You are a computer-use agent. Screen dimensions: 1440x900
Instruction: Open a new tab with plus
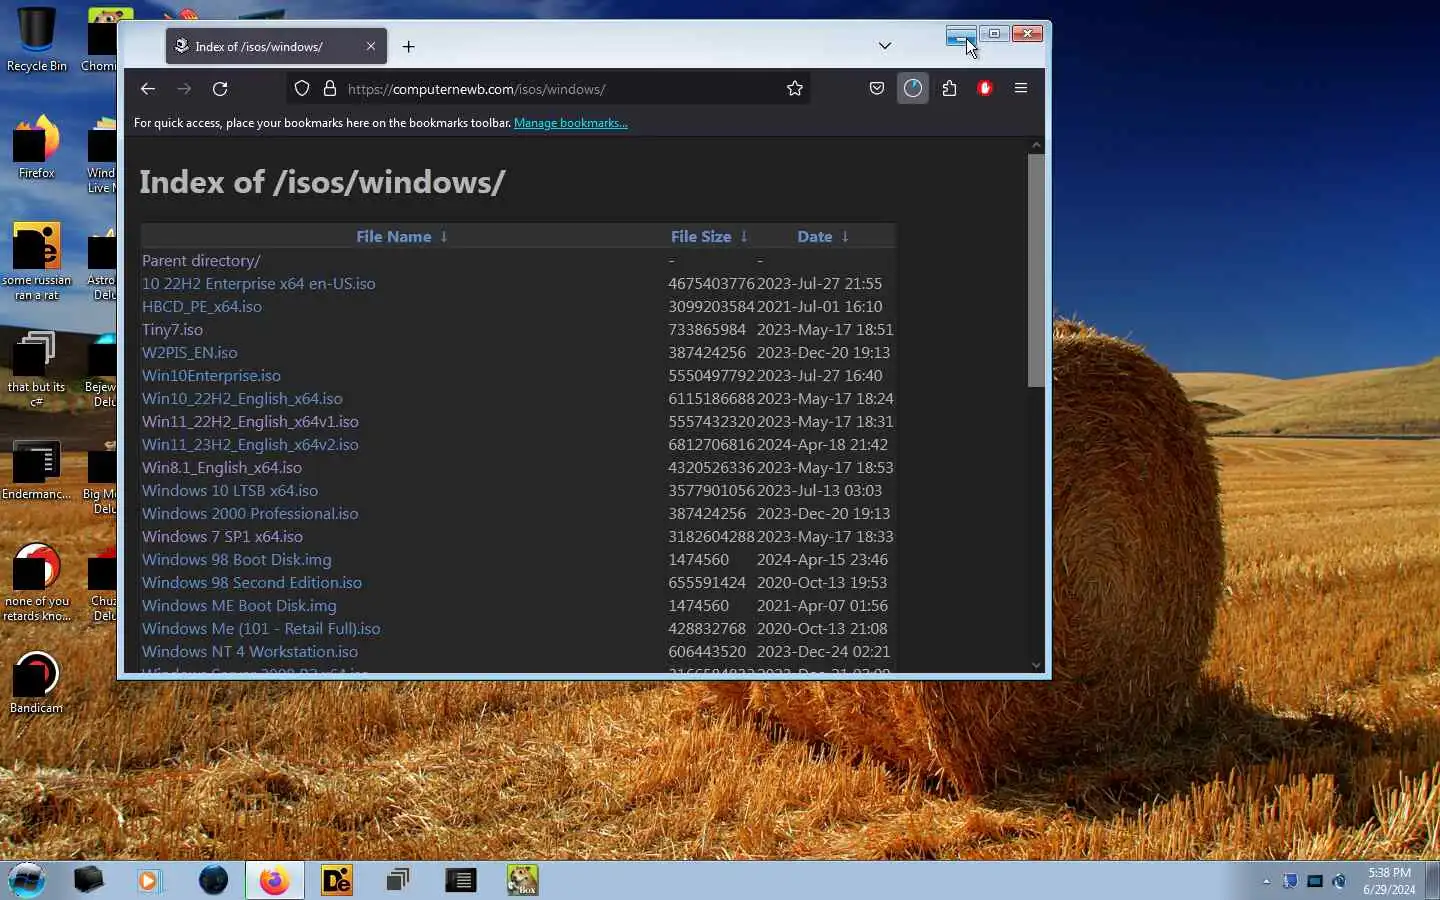click(x=408, y=46)
